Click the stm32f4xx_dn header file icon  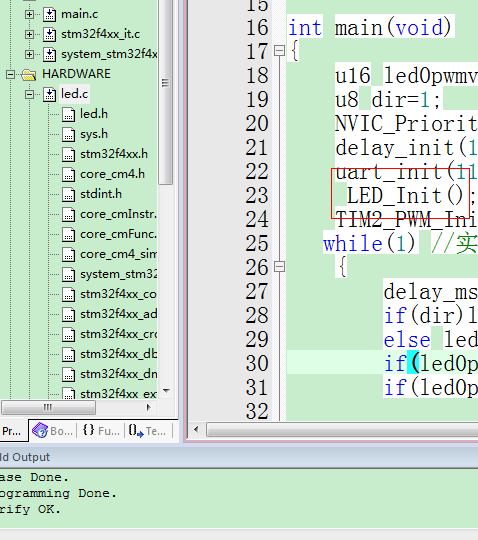(x=69, y=374)
